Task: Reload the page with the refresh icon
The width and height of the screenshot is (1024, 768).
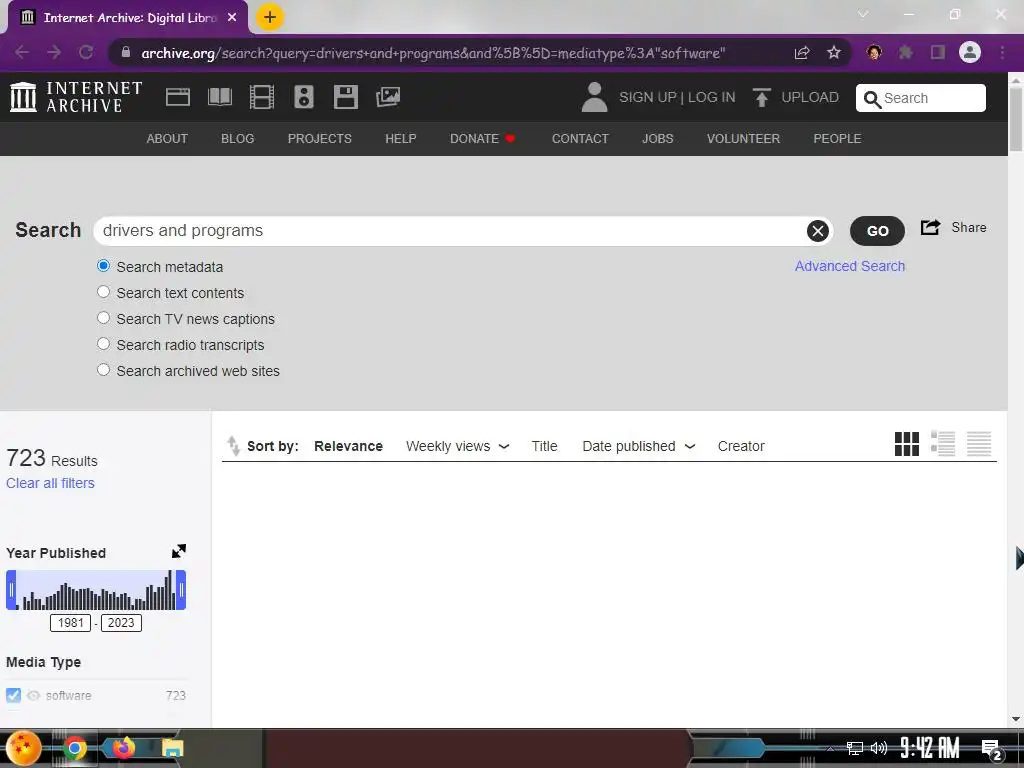Action: coord(86,52)
